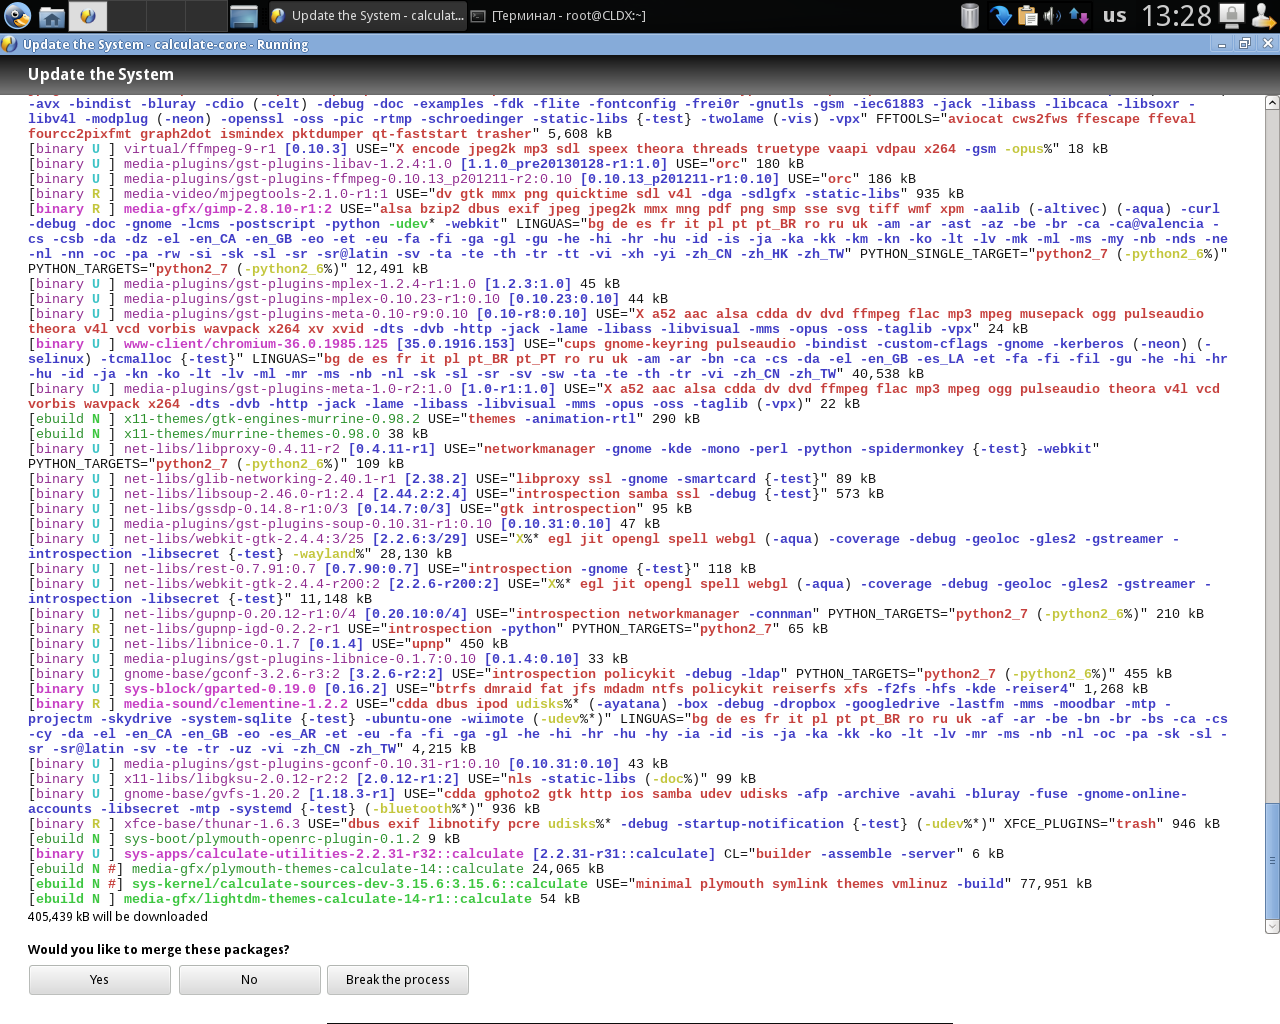Click the 13:28 panel clock
Viewport: 1280px width, 1024px height.
1176,16
